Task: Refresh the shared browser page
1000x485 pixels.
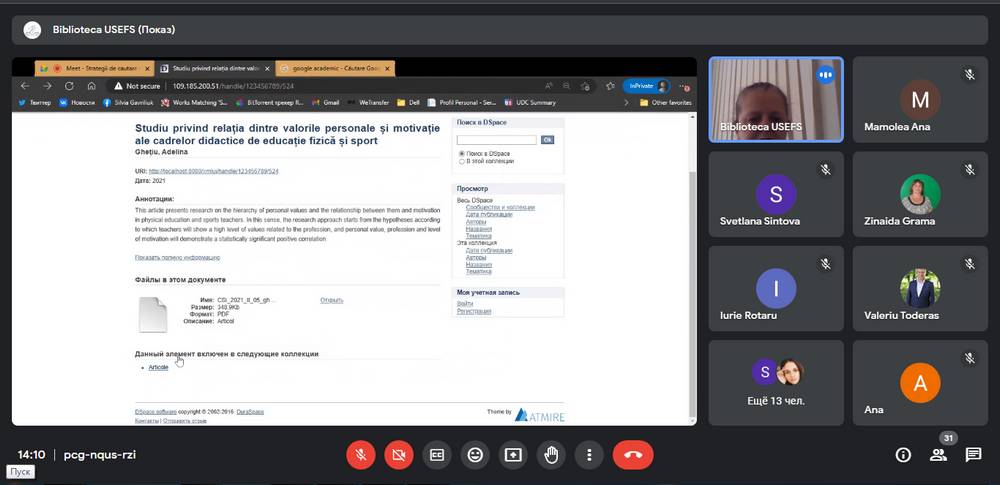Action: 69,86
